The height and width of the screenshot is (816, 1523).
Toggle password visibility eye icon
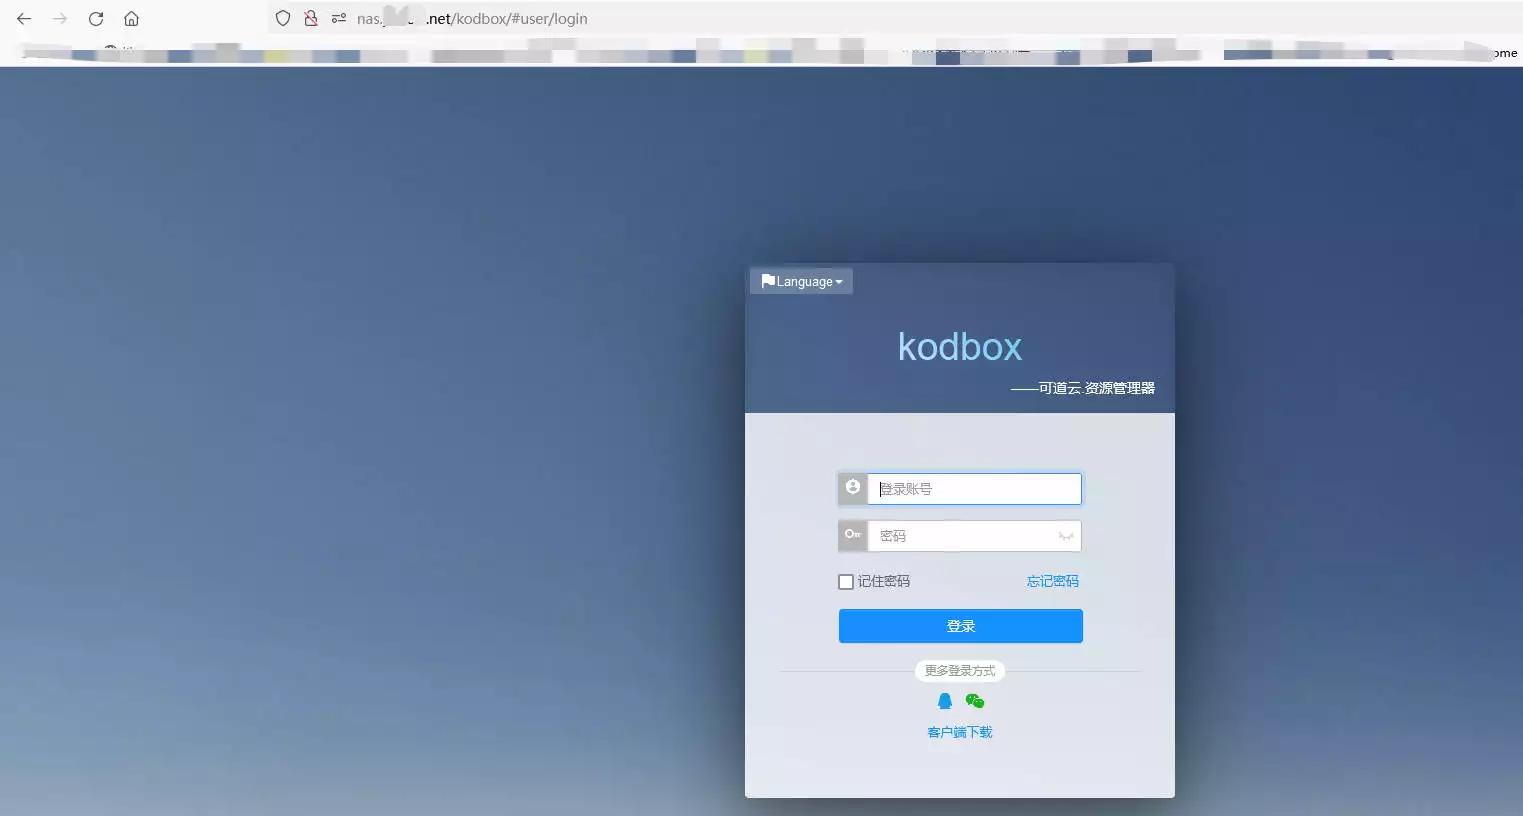point(1066,536)
